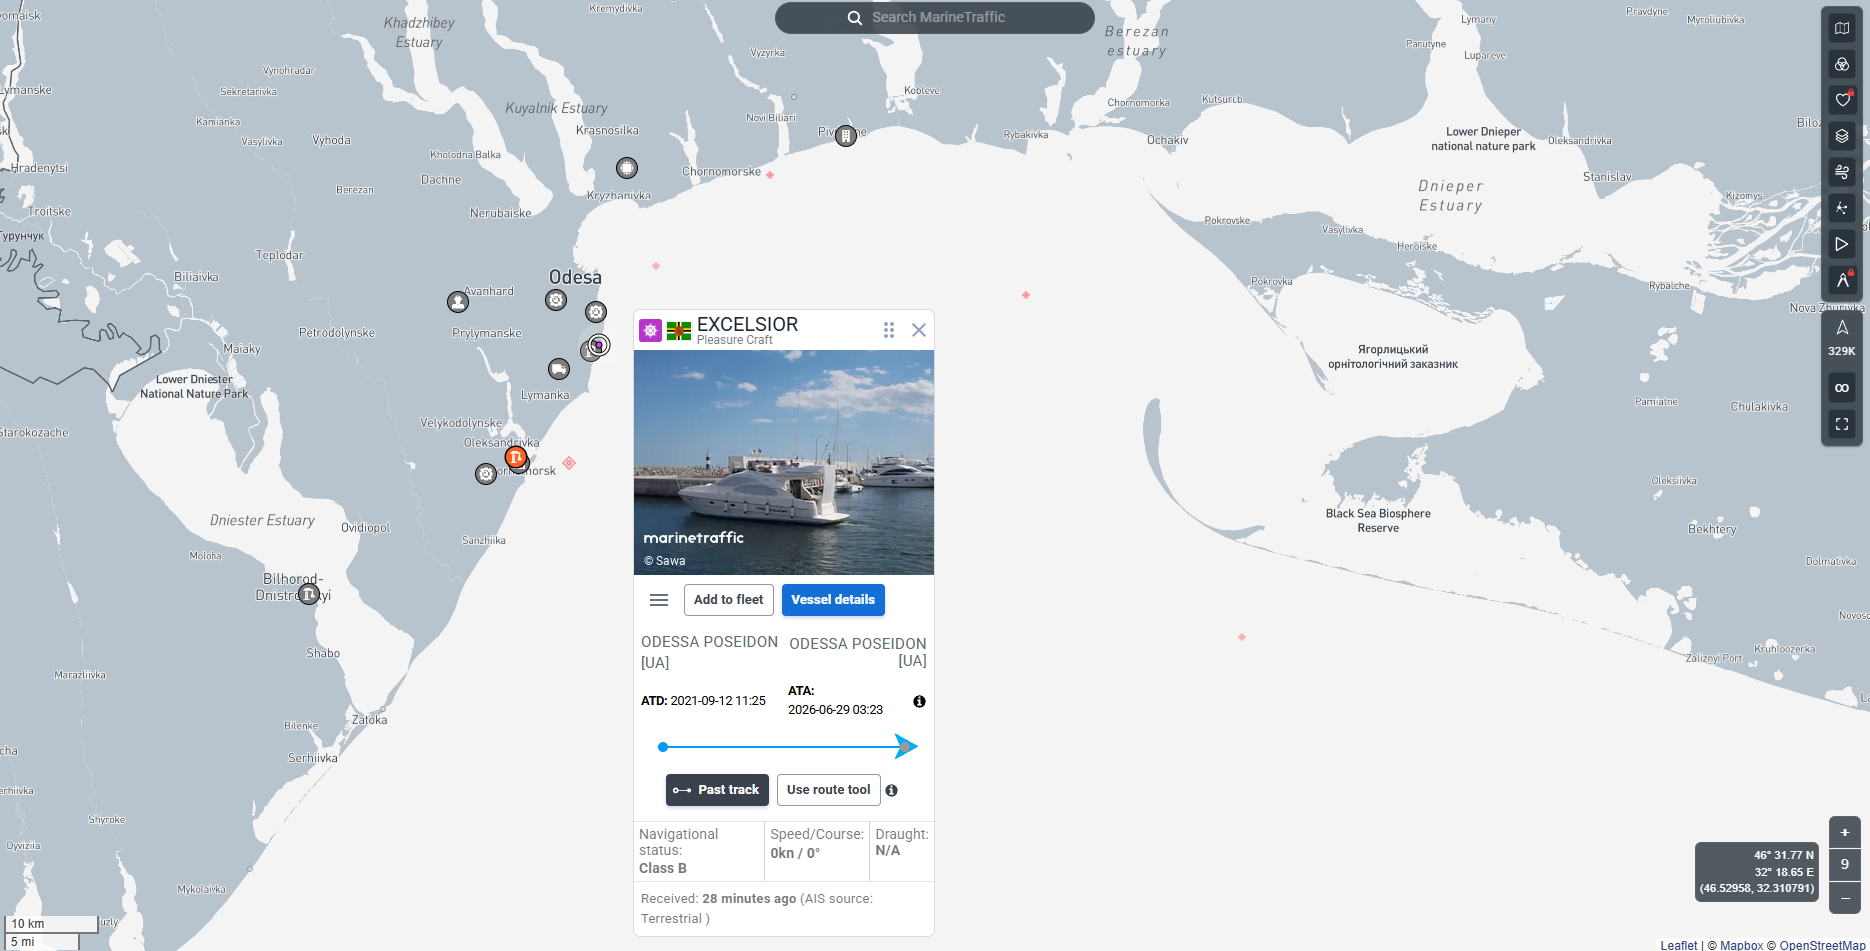Screen dimensions: 1870x951
Task: Zoom out with the minus button
Action: [1845, 898]
